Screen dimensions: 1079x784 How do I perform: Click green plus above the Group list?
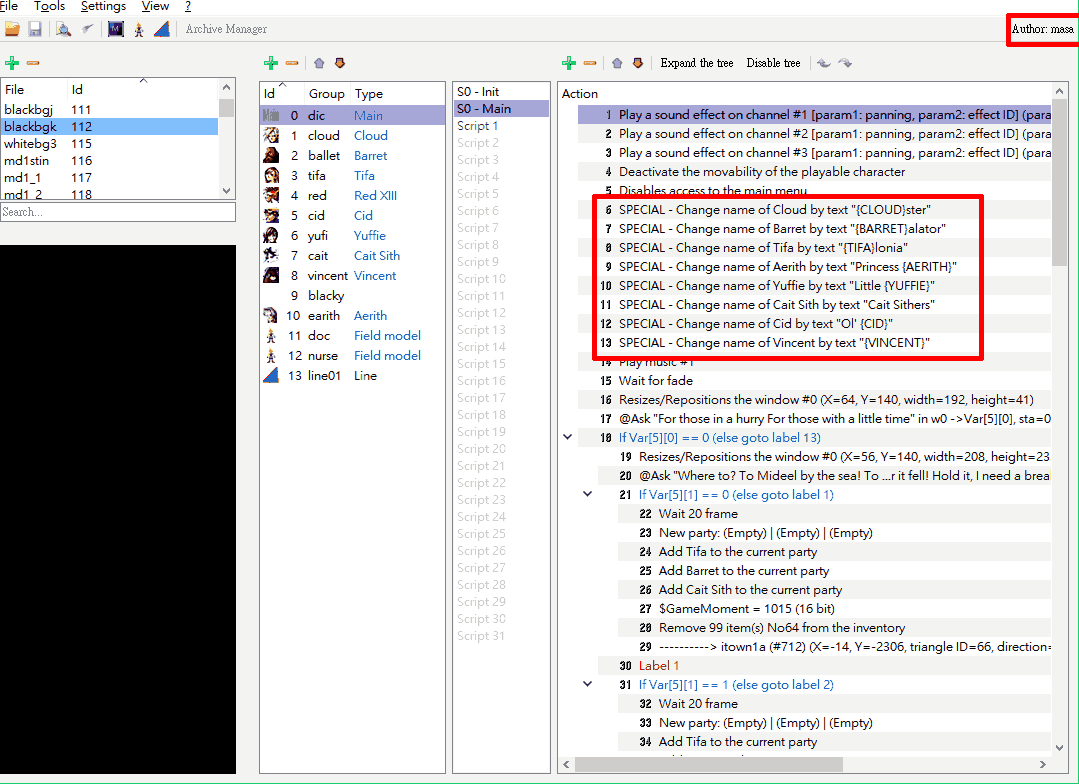[270, 63]
